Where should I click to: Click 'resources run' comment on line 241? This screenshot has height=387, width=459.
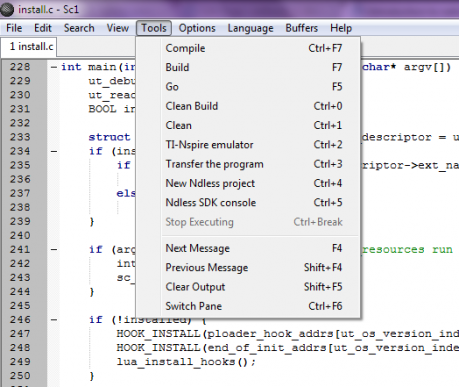click(x=407, y=250)
